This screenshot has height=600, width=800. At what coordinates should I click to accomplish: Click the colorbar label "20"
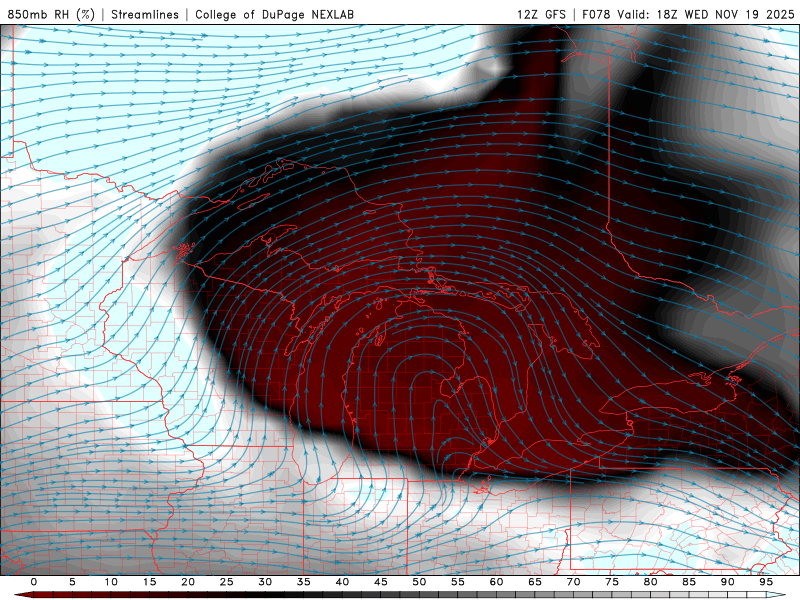pos(188,582)
